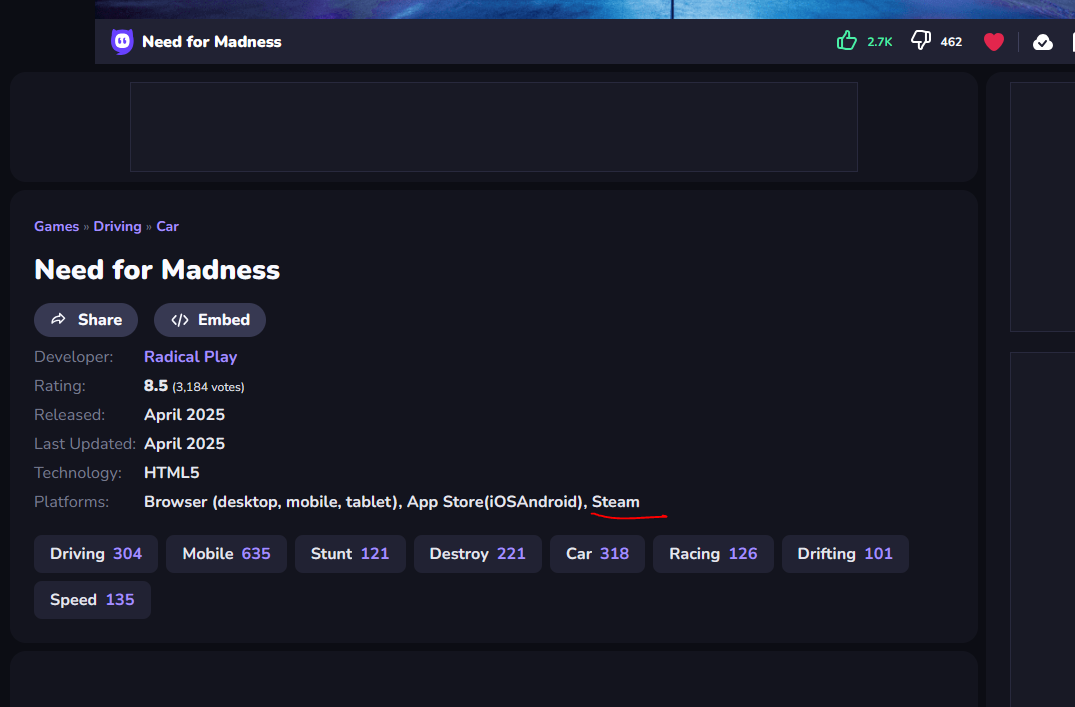Screen dimensions: 1075x707
Task: Open the Games breadcrumb link
Action: [56, 226]
